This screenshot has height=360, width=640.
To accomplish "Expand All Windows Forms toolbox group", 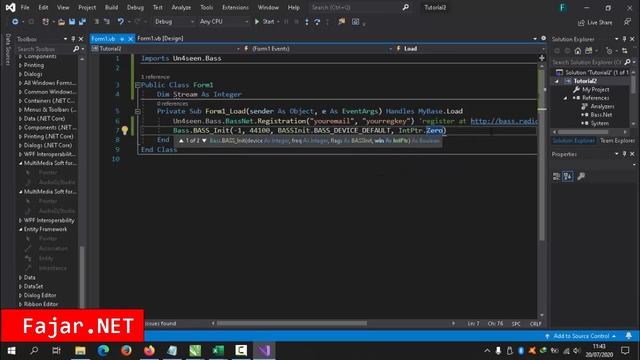I will coord(21,83).
